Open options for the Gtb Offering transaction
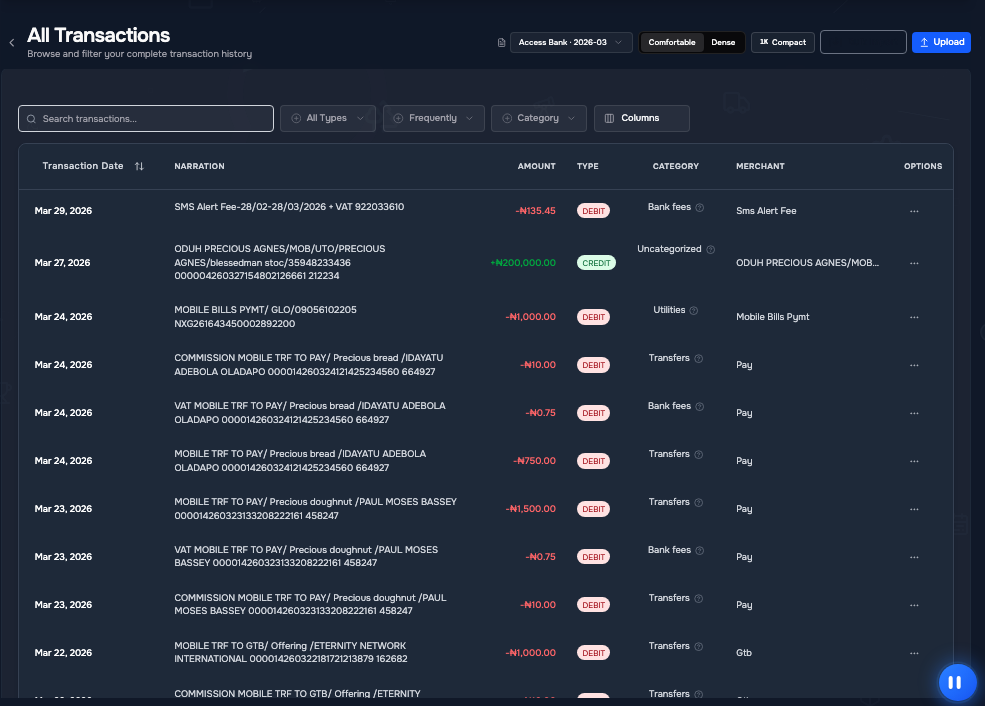This screenshot has height=706, width=985. coord(914,653)
